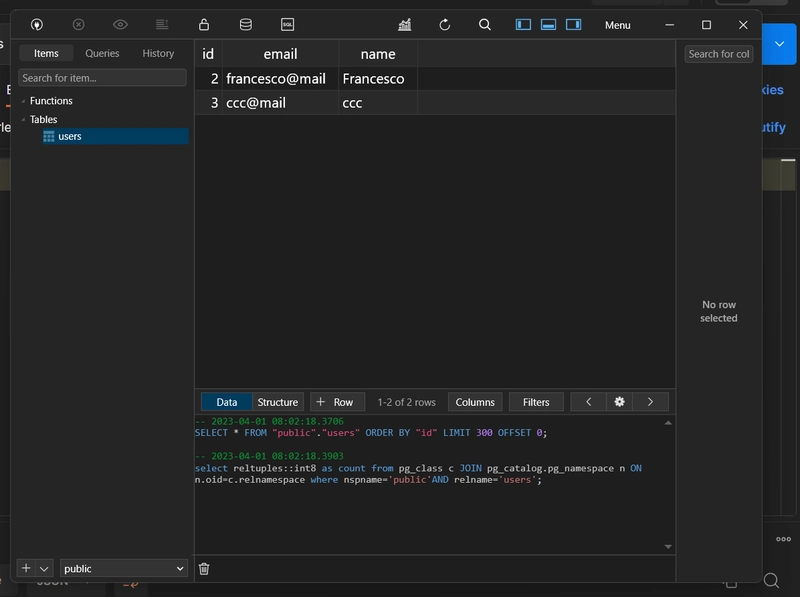Go to the previous page arrow
800x597 pixels.
[x=588, y=402]
